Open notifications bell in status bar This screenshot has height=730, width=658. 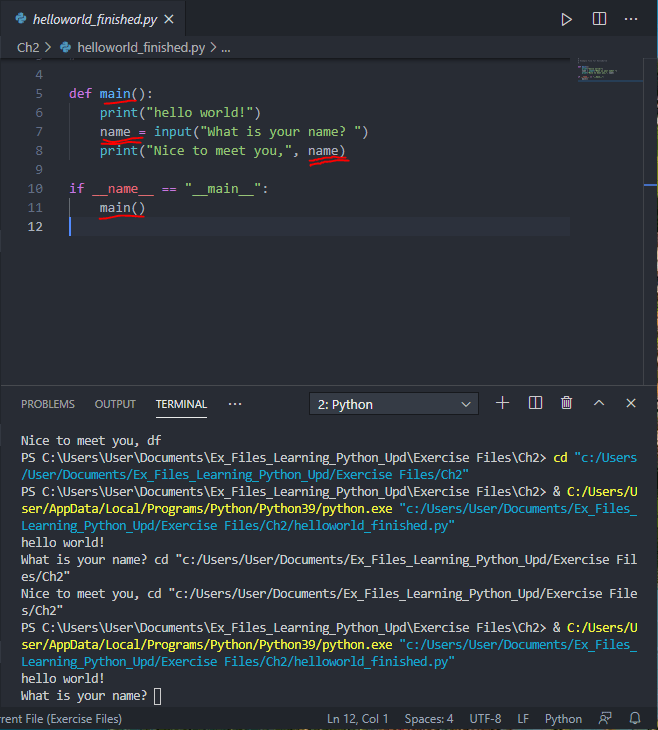coord(635,719)
